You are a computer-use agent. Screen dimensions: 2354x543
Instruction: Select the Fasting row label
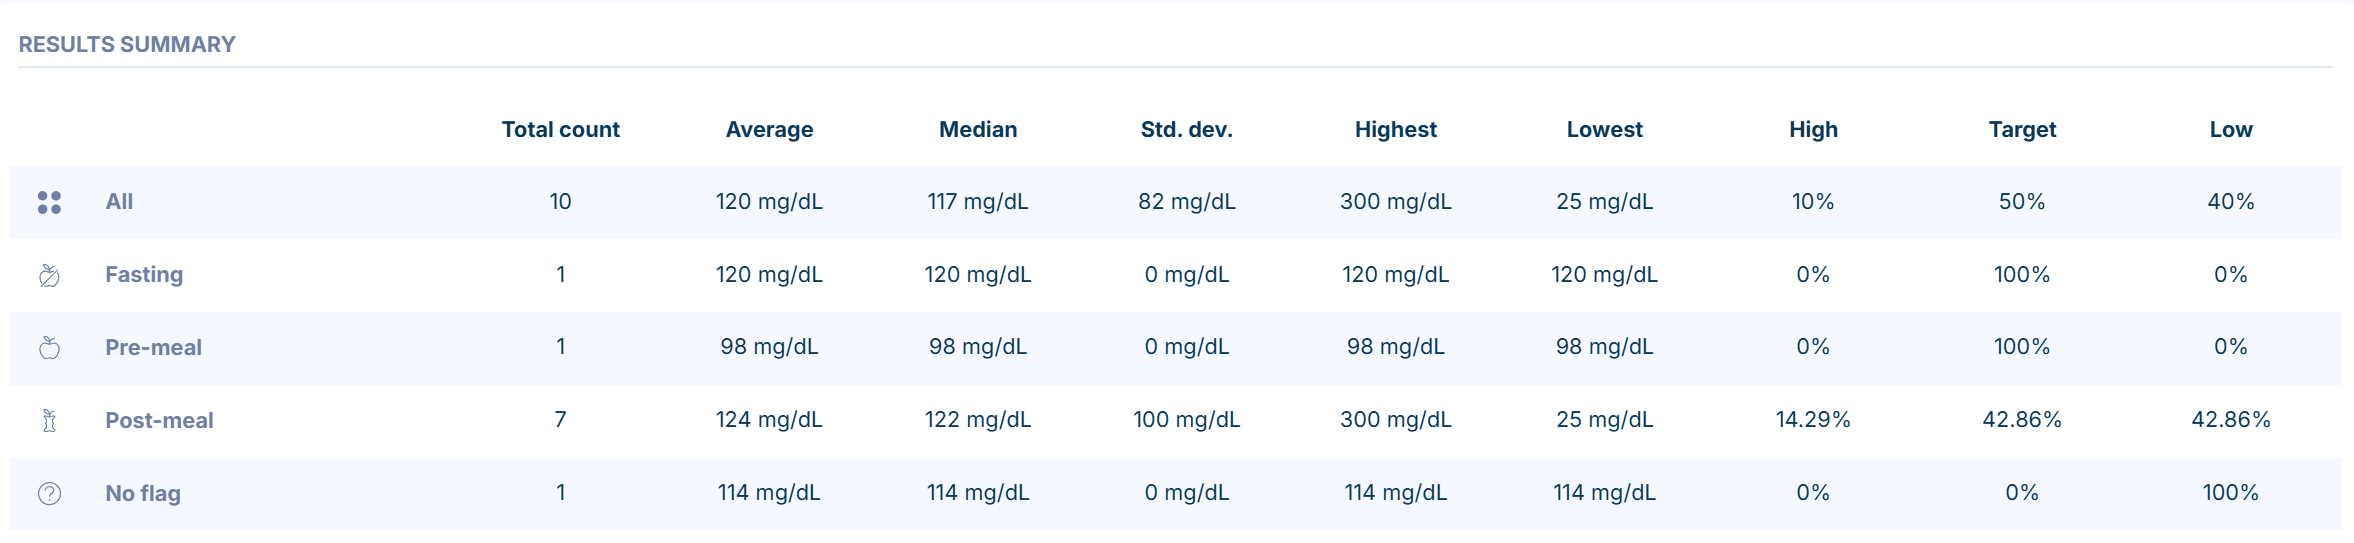144,275
